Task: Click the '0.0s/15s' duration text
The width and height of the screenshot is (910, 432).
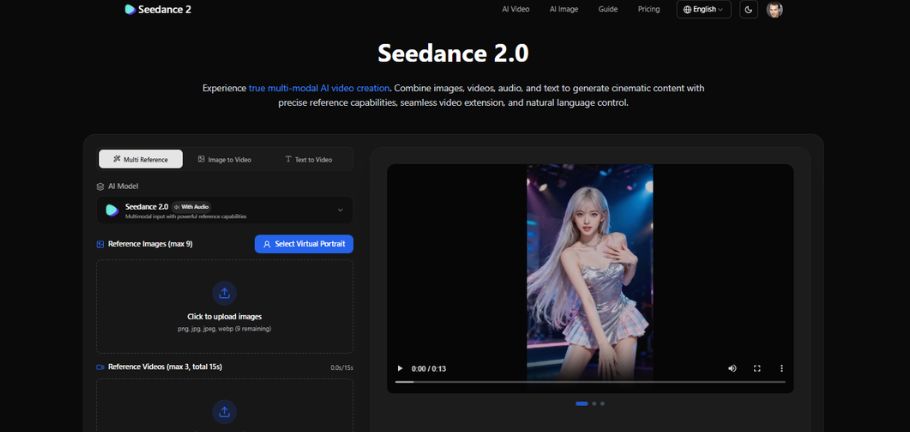Action: coord(342,368)
